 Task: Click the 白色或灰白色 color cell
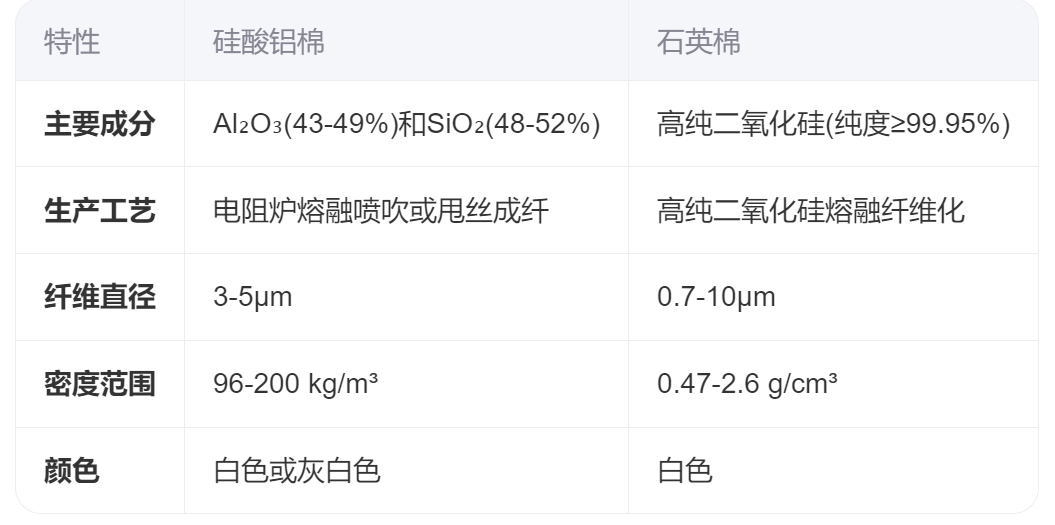(x=297, y=470)
